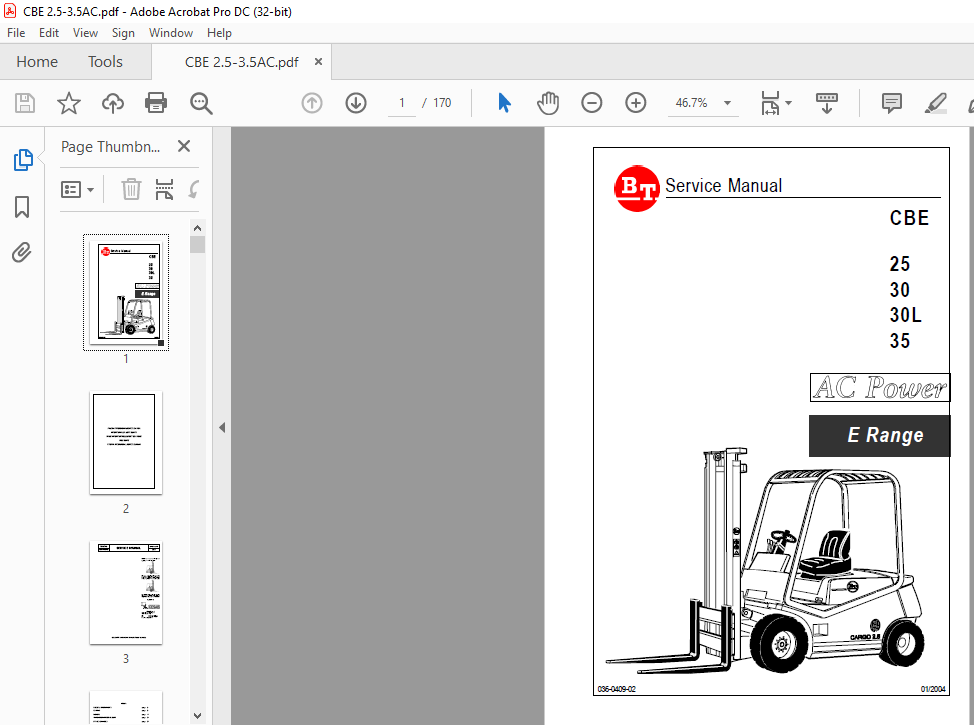Image resolution: width=974 pixels, height=725 pixels.
Task: Add document to starred with star icon
Action: pyautogui.click(x=69, y=103)
